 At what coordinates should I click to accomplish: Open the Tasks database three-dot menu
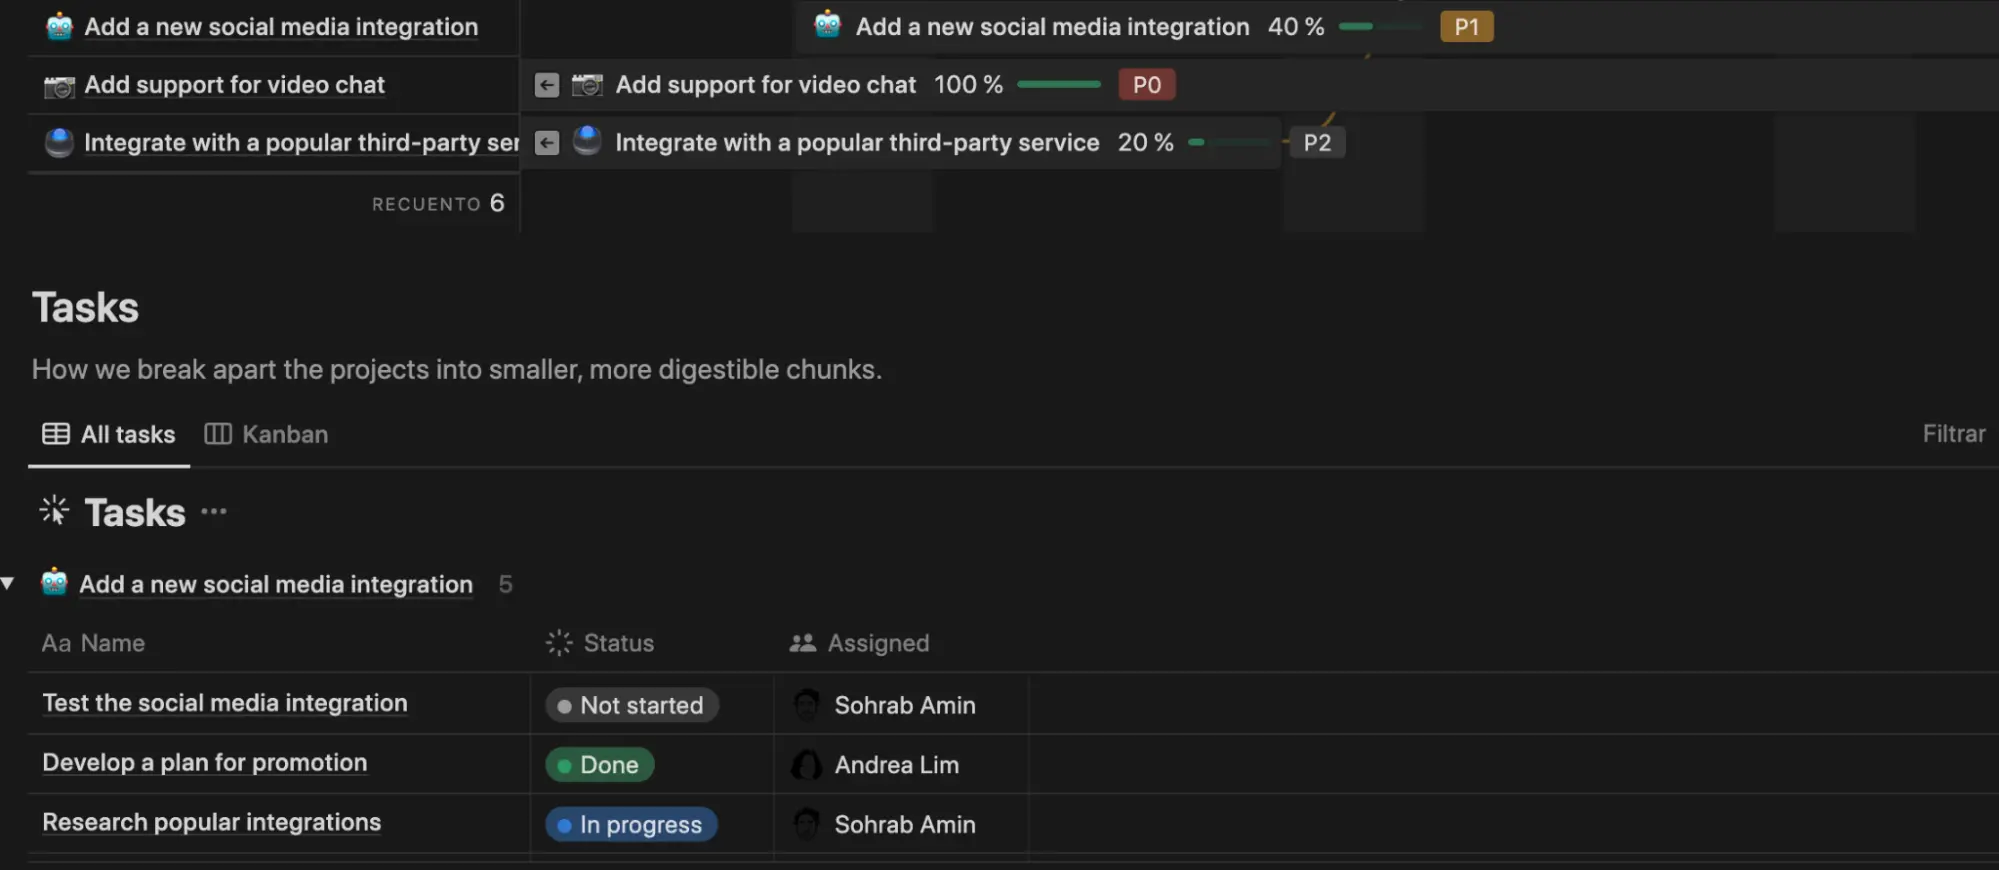pos(214,512)
